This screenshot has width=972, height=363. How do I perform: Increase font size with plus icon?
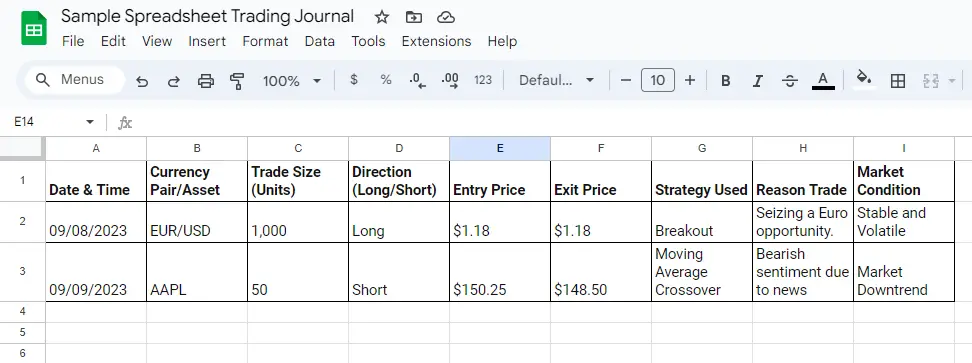click(x=690, y=80)
